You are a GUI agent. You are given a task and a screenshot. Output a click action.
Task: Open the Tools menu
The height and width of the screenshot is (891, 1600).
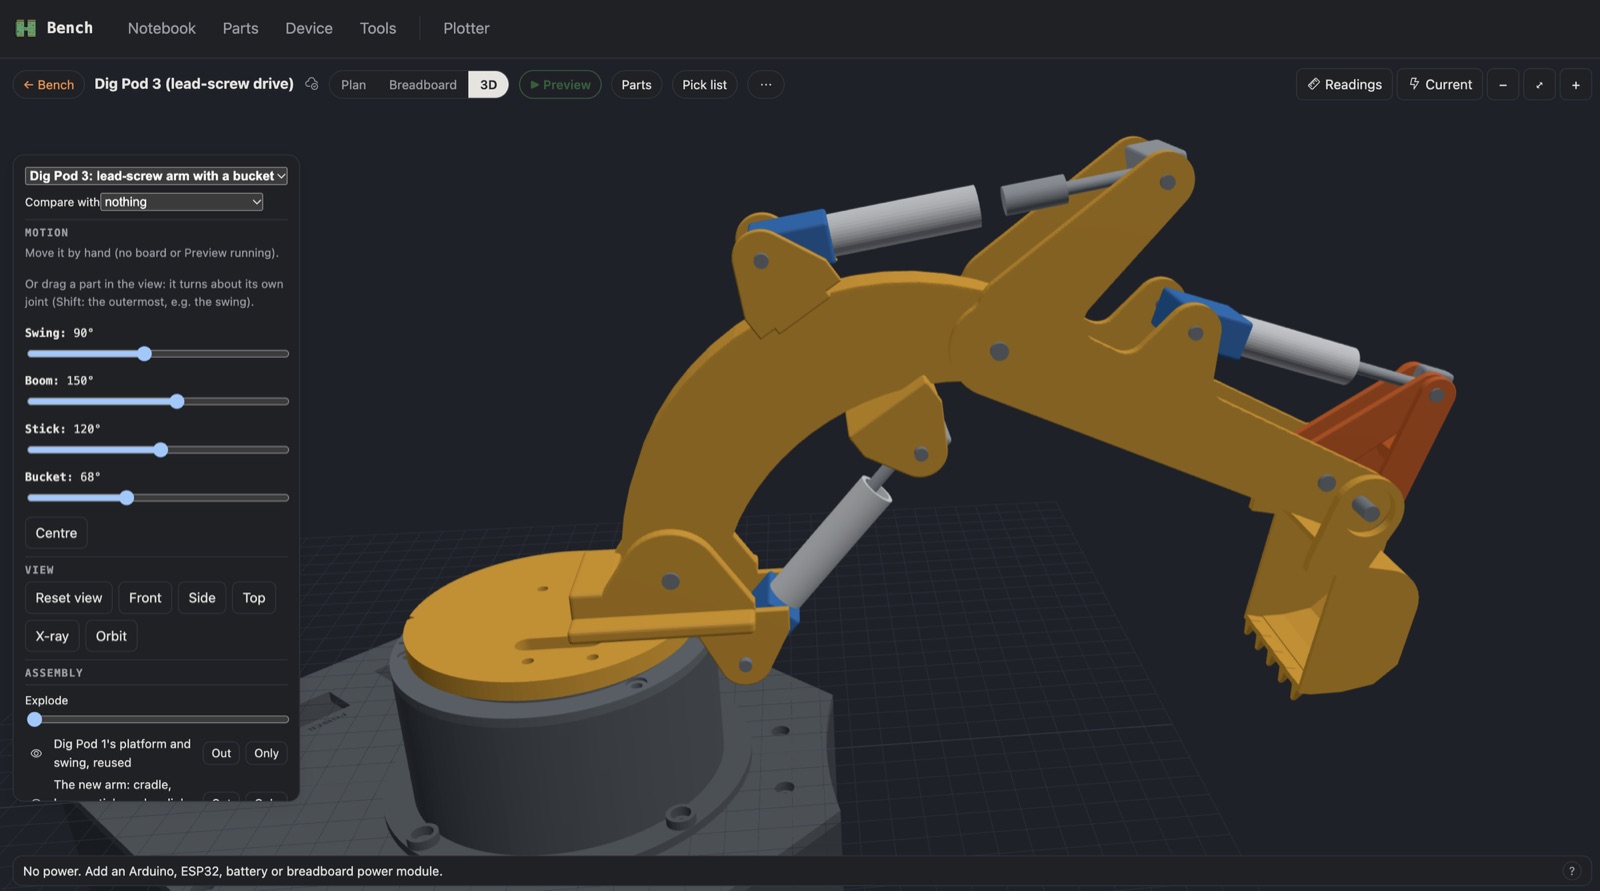(378, 28)
